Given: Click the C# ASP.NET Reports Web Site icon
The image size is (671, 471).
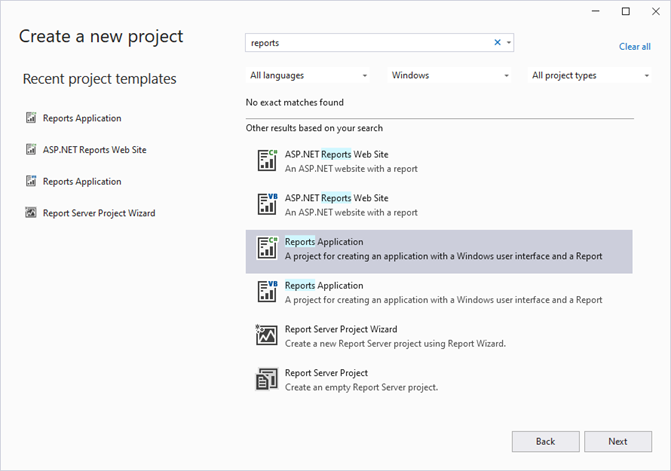Looking at the screenshot, I should 267,160.
